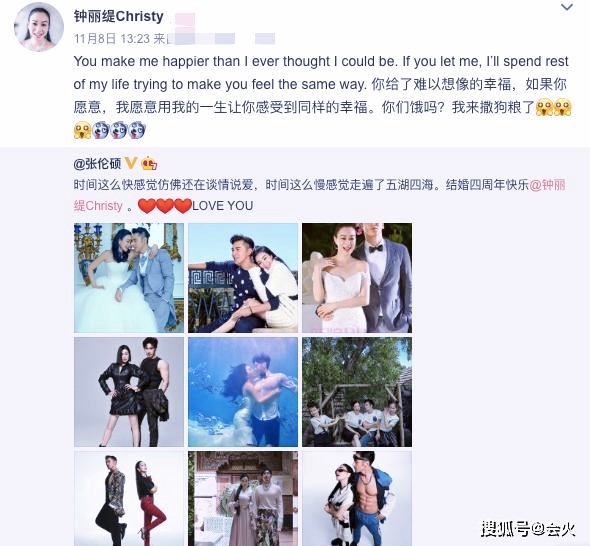Viewport: 590px width, 546px height.
Task: Open the white wedding gown photo thumbnail
Action: tap(129, 278)
